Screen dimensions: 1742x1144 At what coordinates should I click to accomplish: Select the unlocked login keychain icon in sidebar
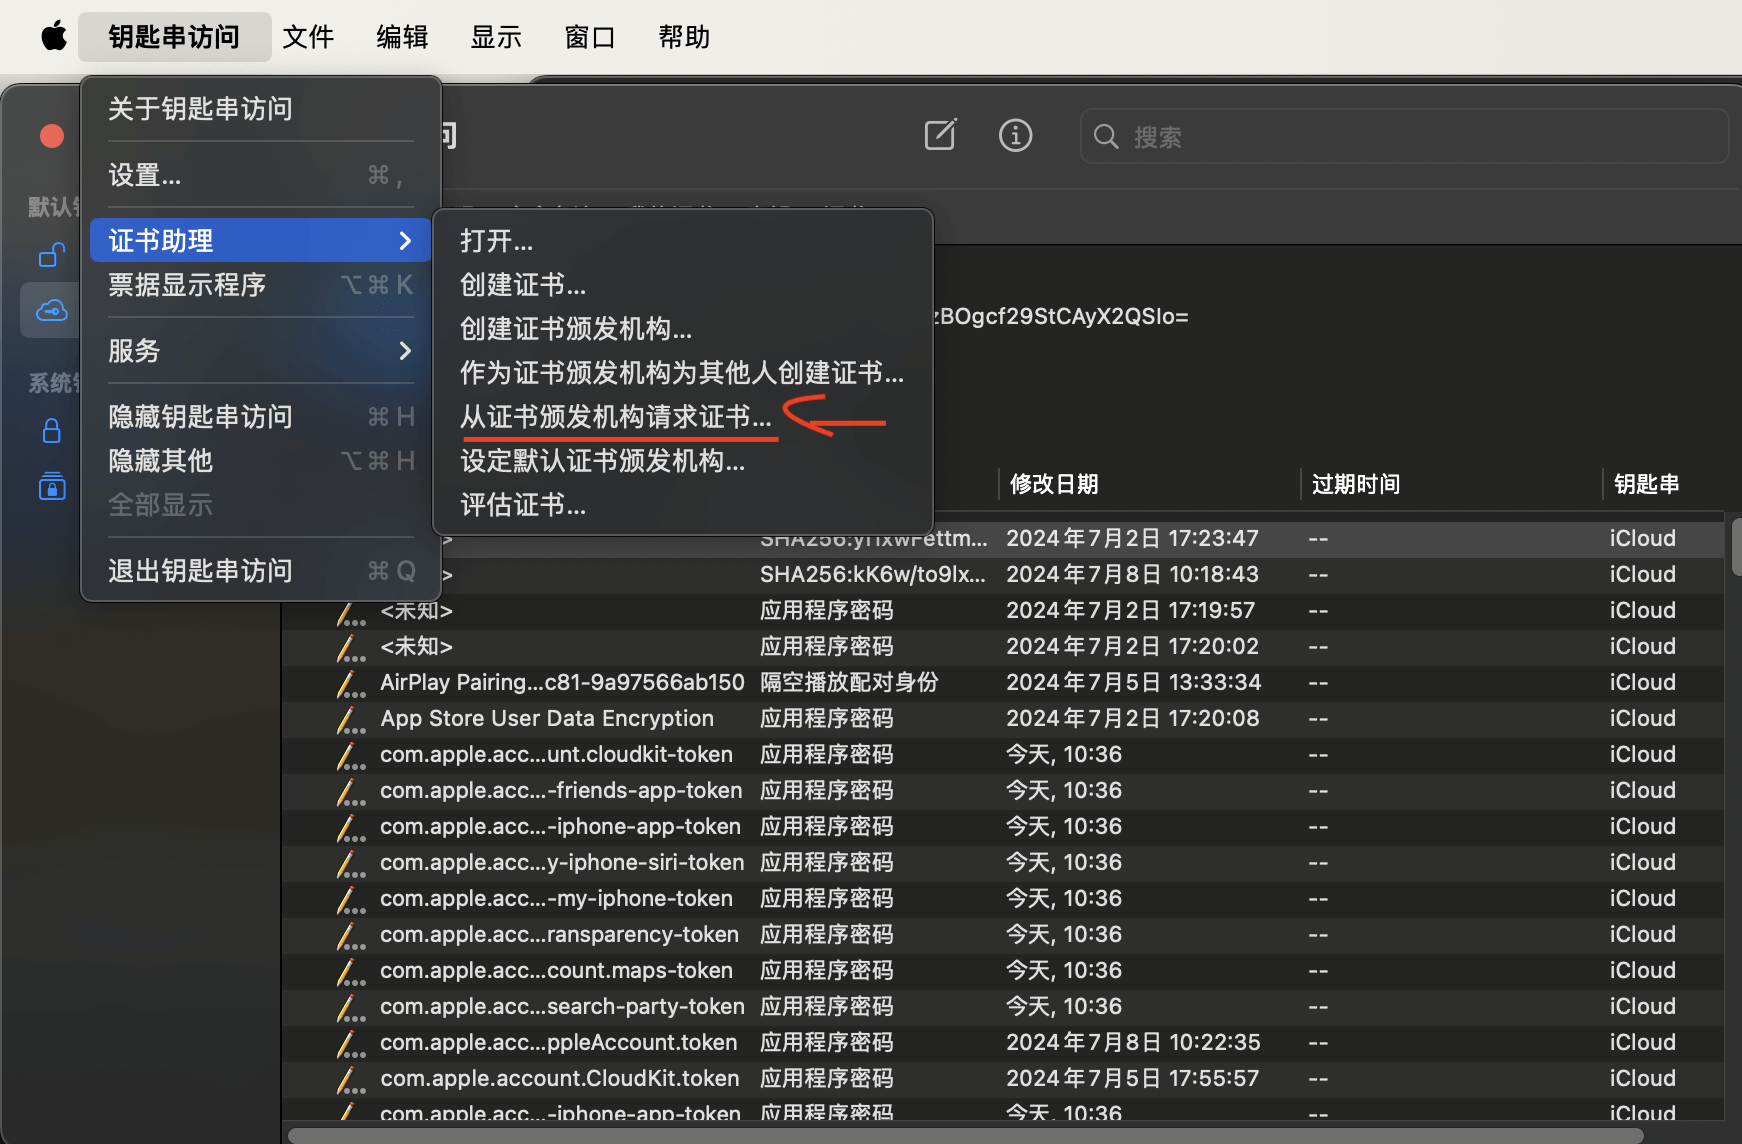[52, 256]
